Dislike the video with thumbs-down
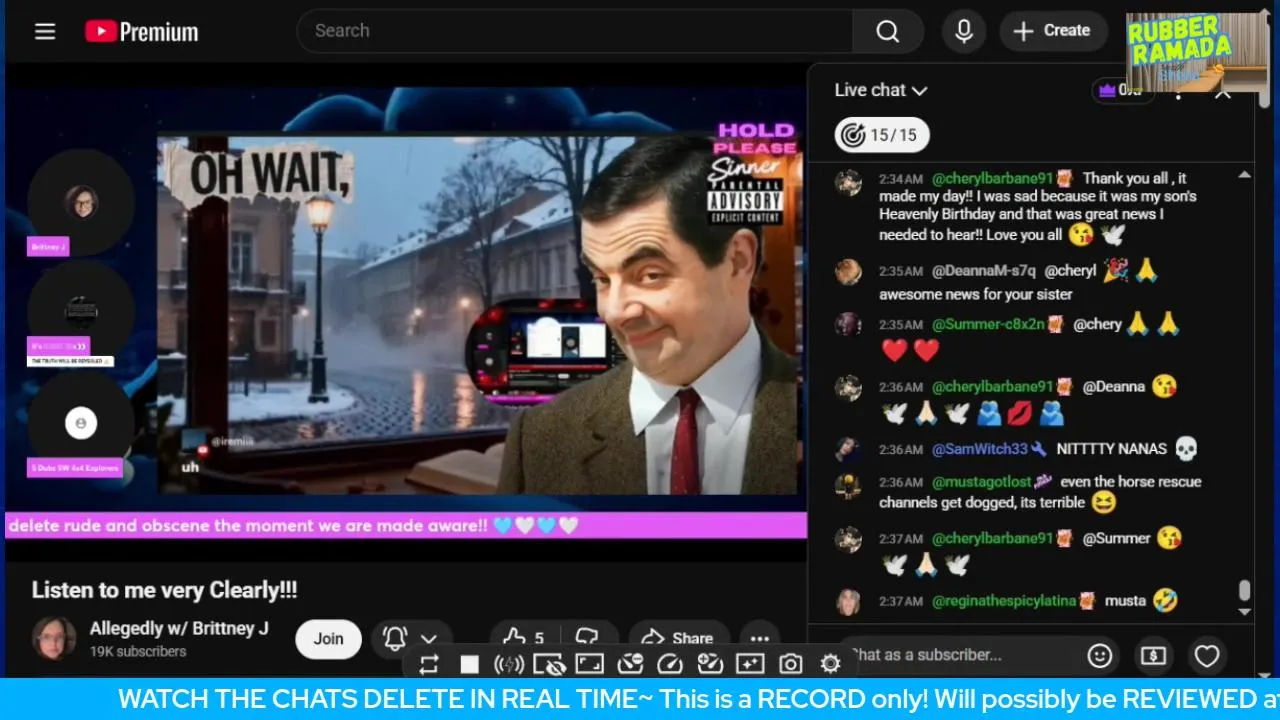This screenshot has height=720, width=1280. 588,638
